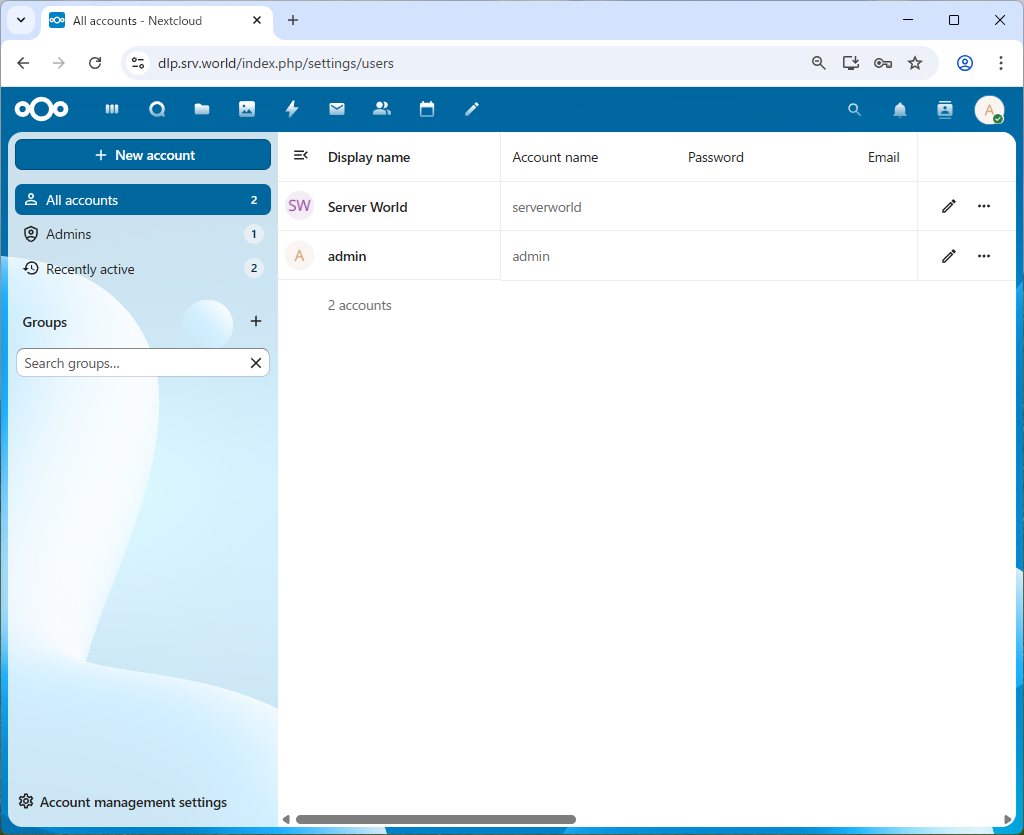Viewport: 1024px width, 835px height.
Task: Click the Display name column header
Action: (x=369, y=157)
